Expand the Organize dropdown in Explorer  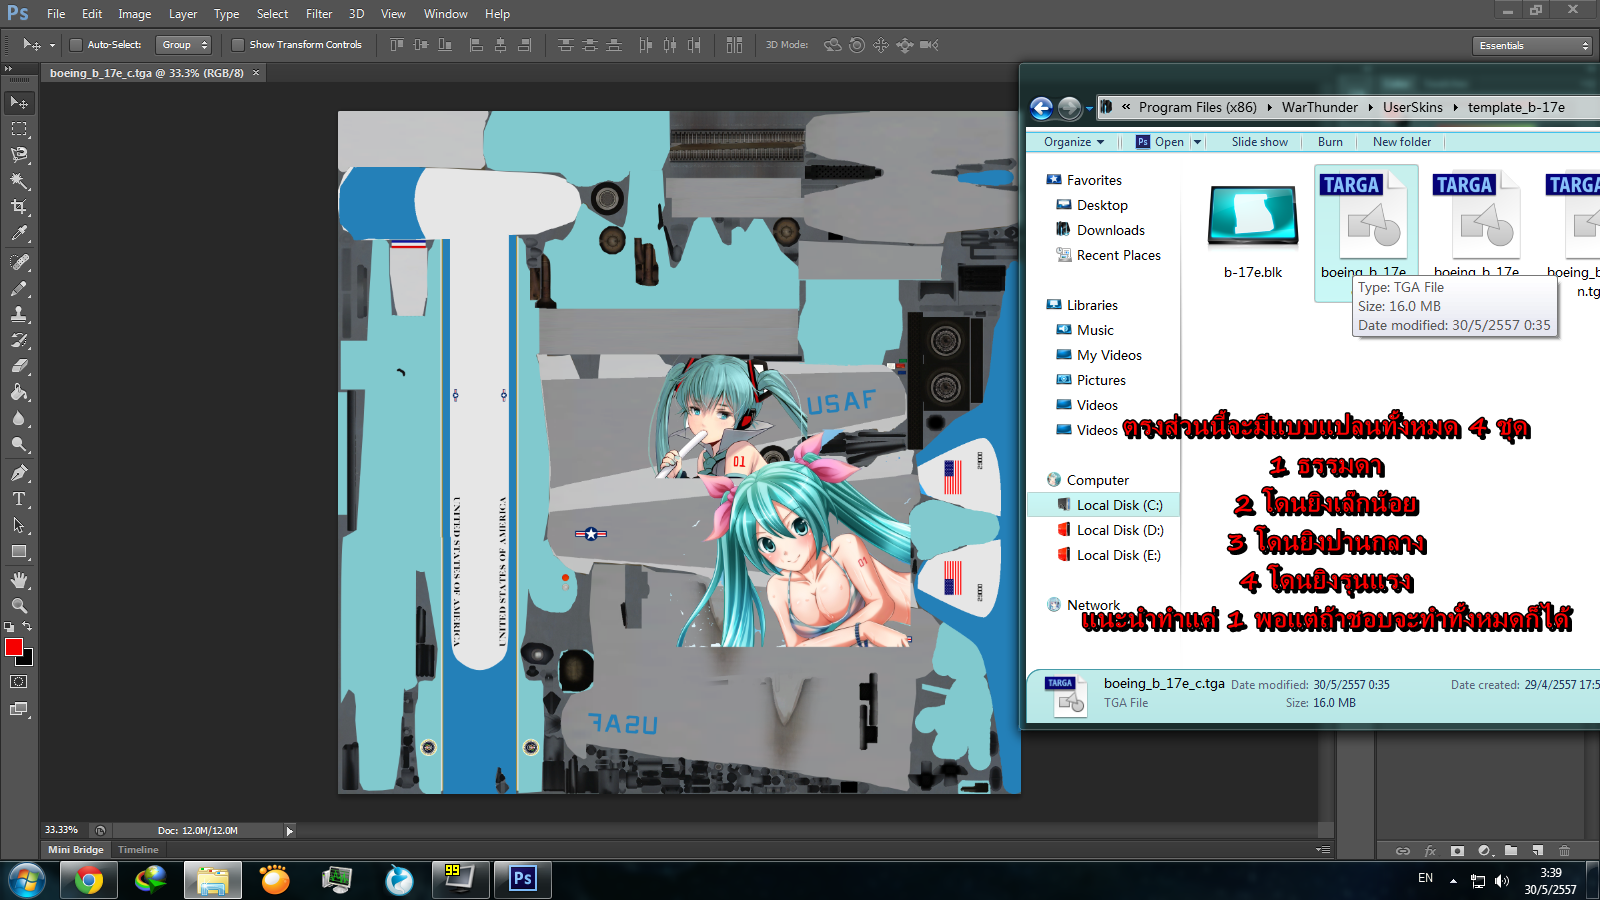[1073, 142]
